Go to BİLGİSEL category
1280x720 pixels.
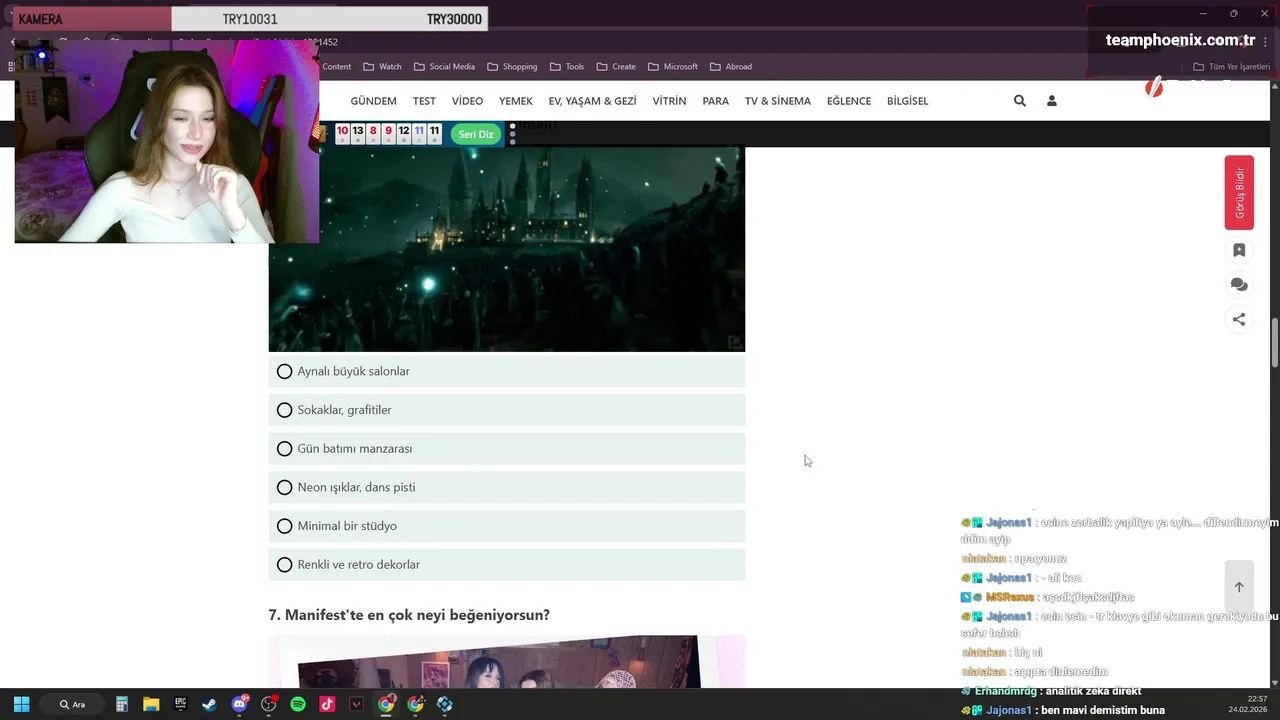(907, 101)
